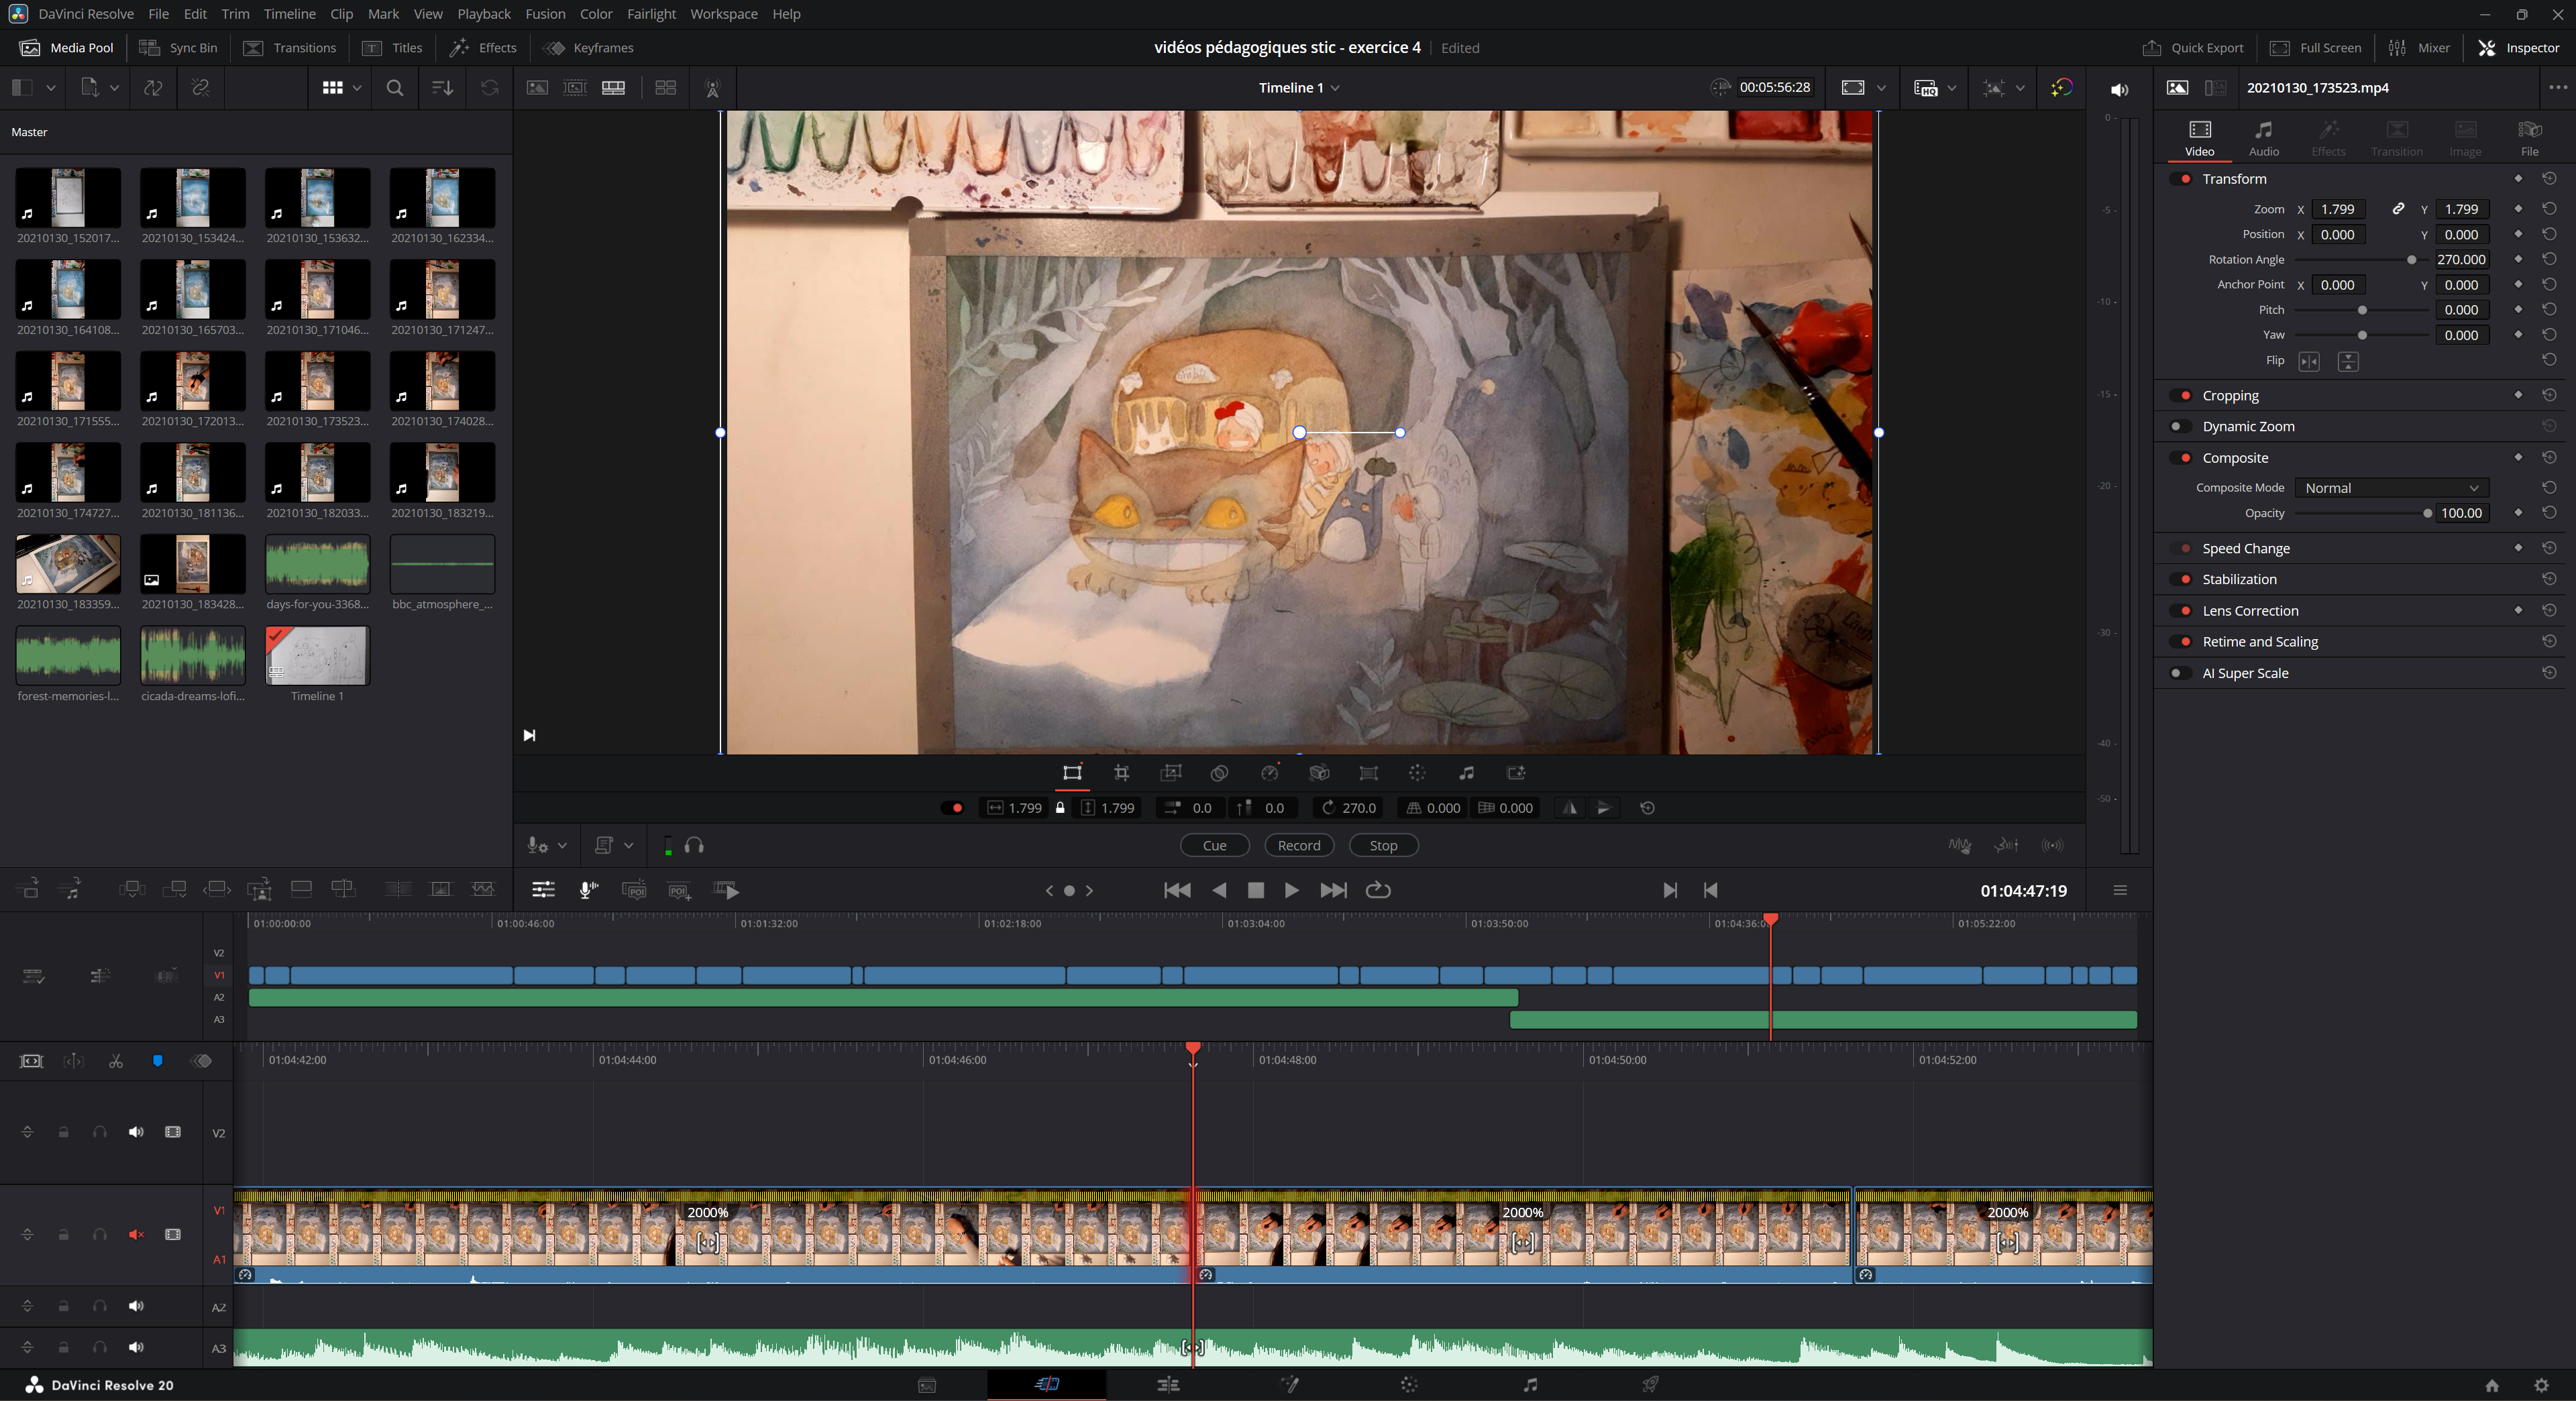
Task: Select the razor edit mode in the timeline toolbar
Action: click(115, 1060)
